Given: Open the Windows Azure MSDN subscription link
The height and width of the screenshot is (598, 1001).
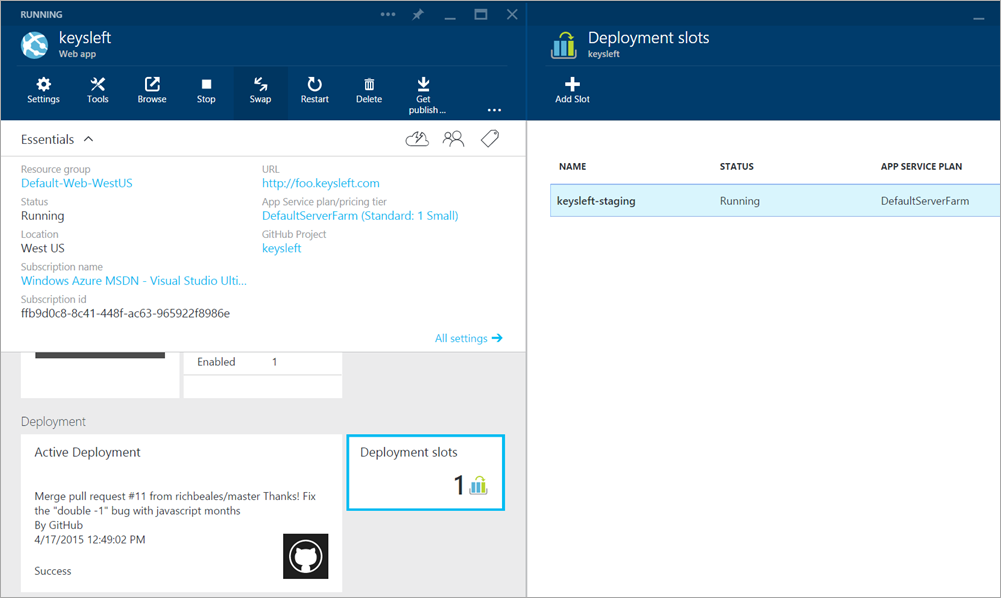Looking at the screenshot, I should click(x=133, y=281).
